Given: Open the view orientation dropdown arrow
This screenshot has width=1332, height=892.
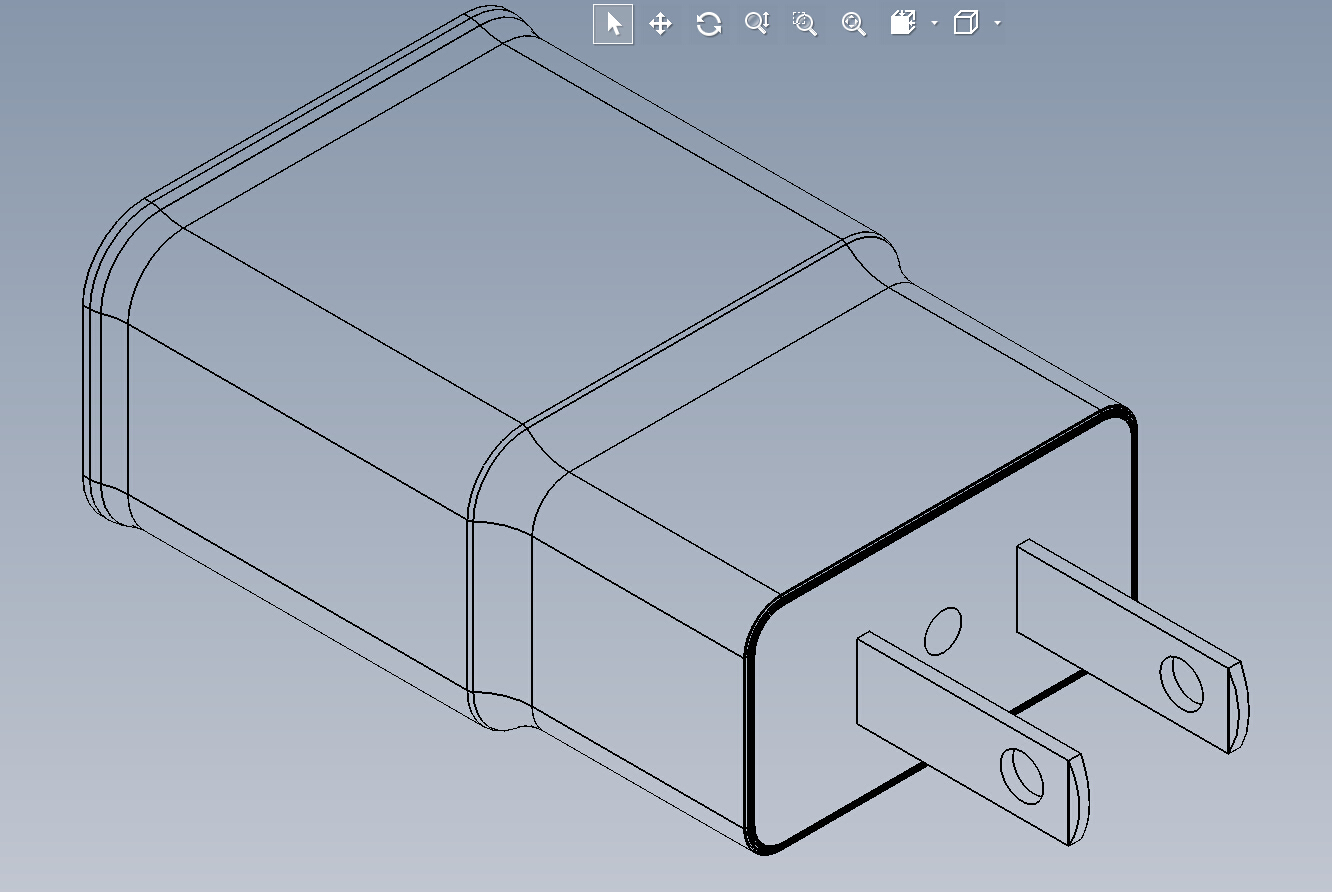Looking at the screenshot, I should [x=934, y=23].
